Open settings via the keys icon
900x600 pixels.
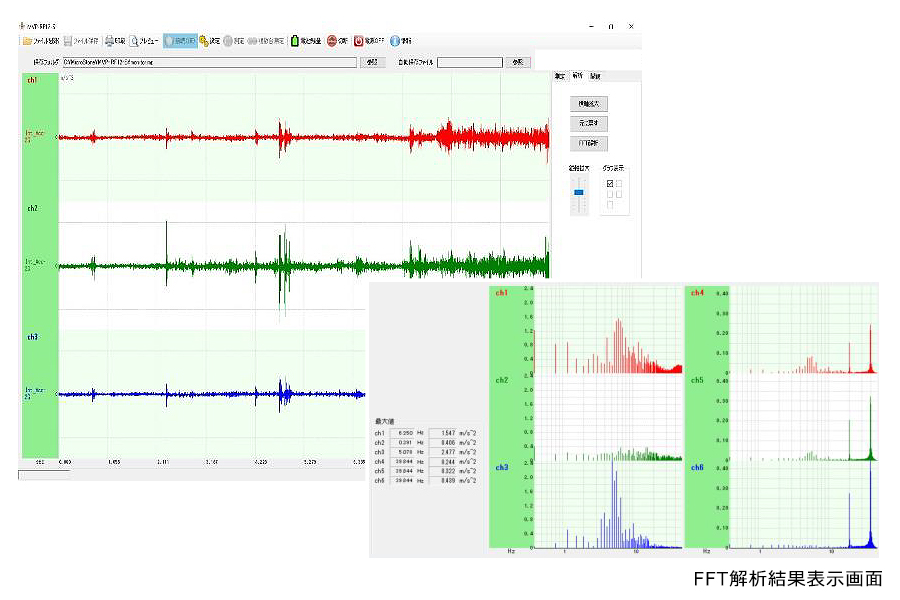[203, 41]
